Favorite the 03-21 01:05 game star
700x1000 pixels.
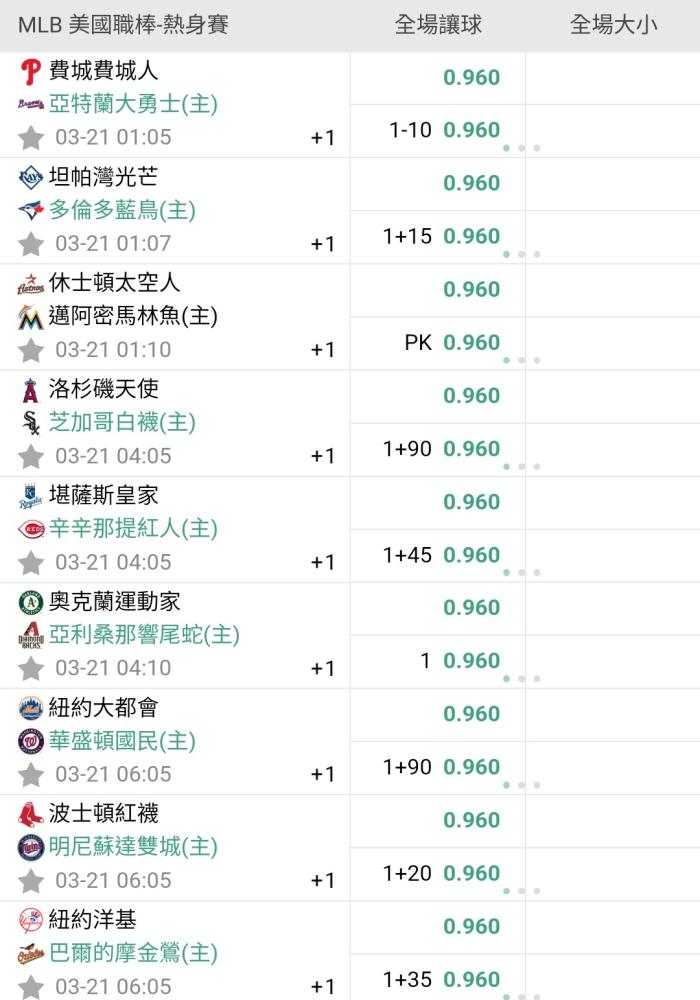[31, 137]
